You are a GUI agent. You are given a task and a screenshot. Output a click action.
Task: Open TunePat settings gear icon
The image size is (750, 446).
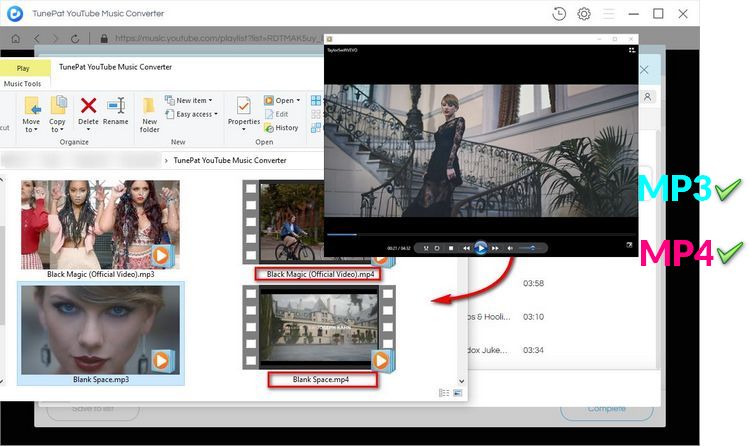pyautogui.click(x=584, y=14)
